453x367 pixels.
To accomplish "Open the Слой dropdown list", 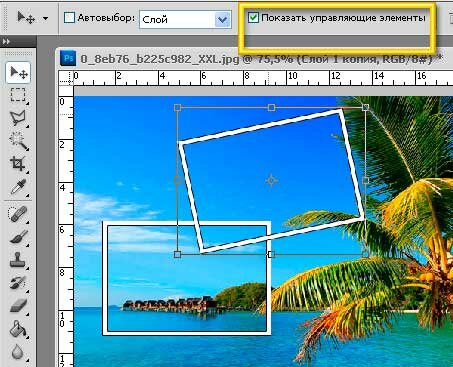I will tap(185, 20).
